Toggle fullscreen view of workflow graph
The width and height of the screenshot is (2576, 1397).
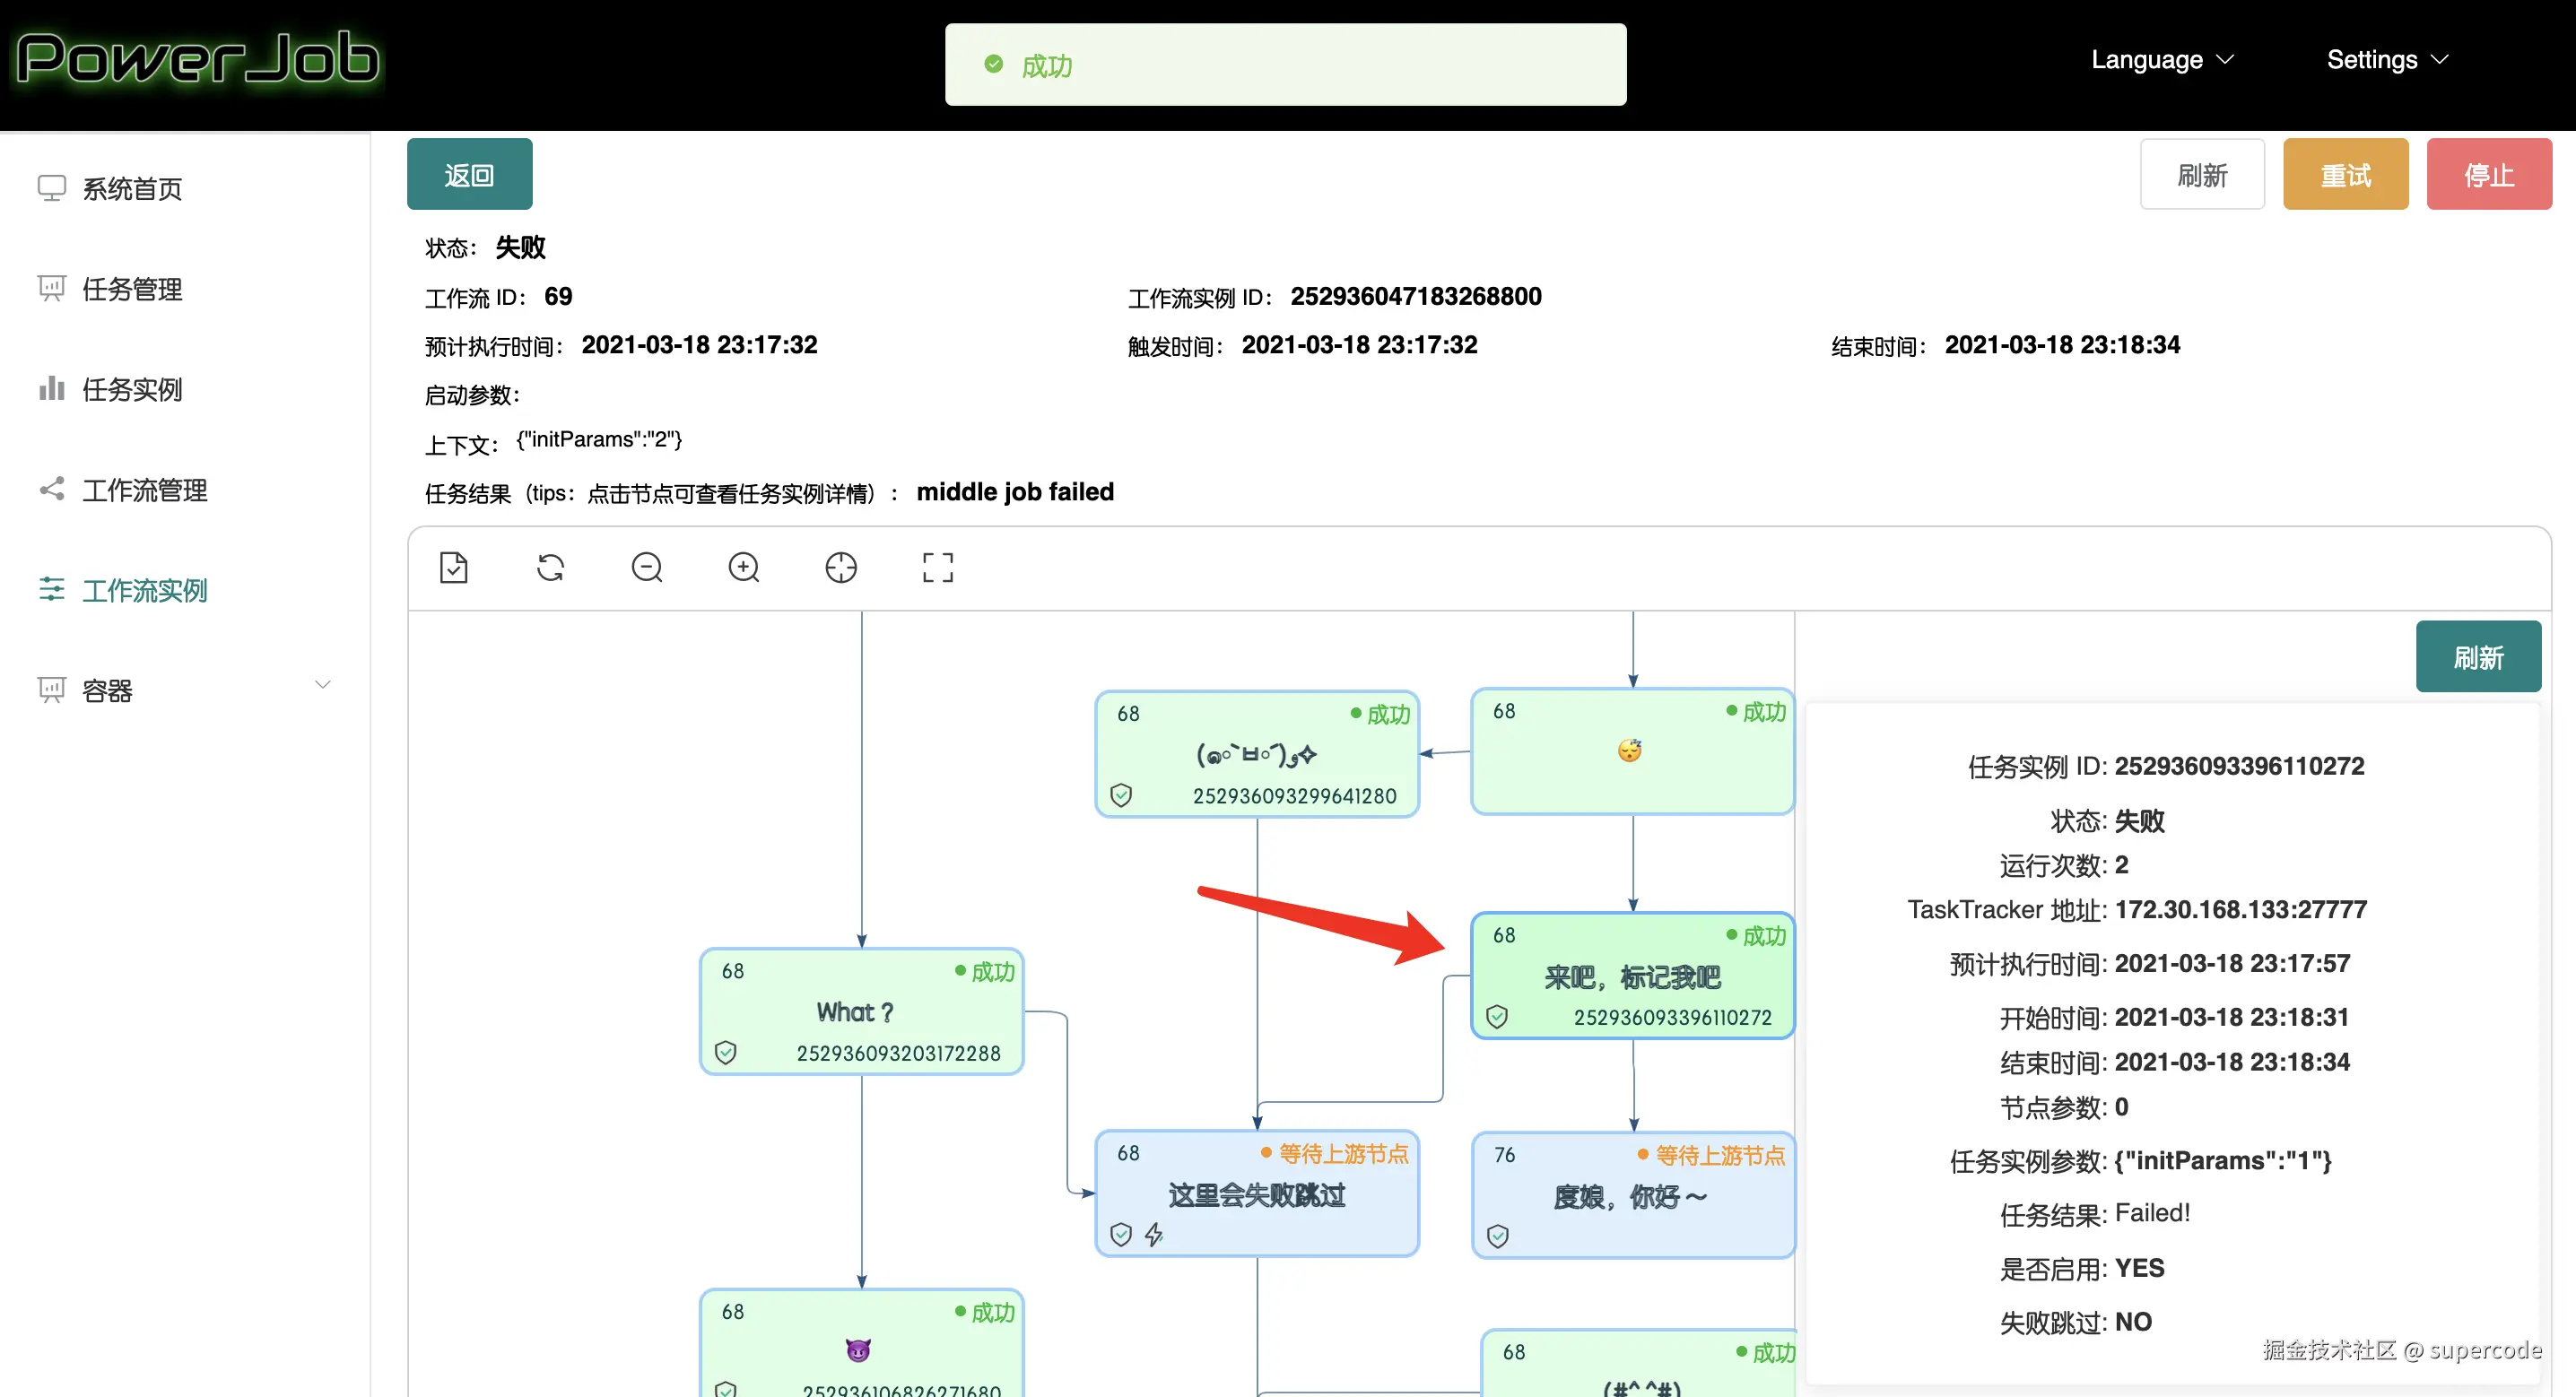coord(937,568)
